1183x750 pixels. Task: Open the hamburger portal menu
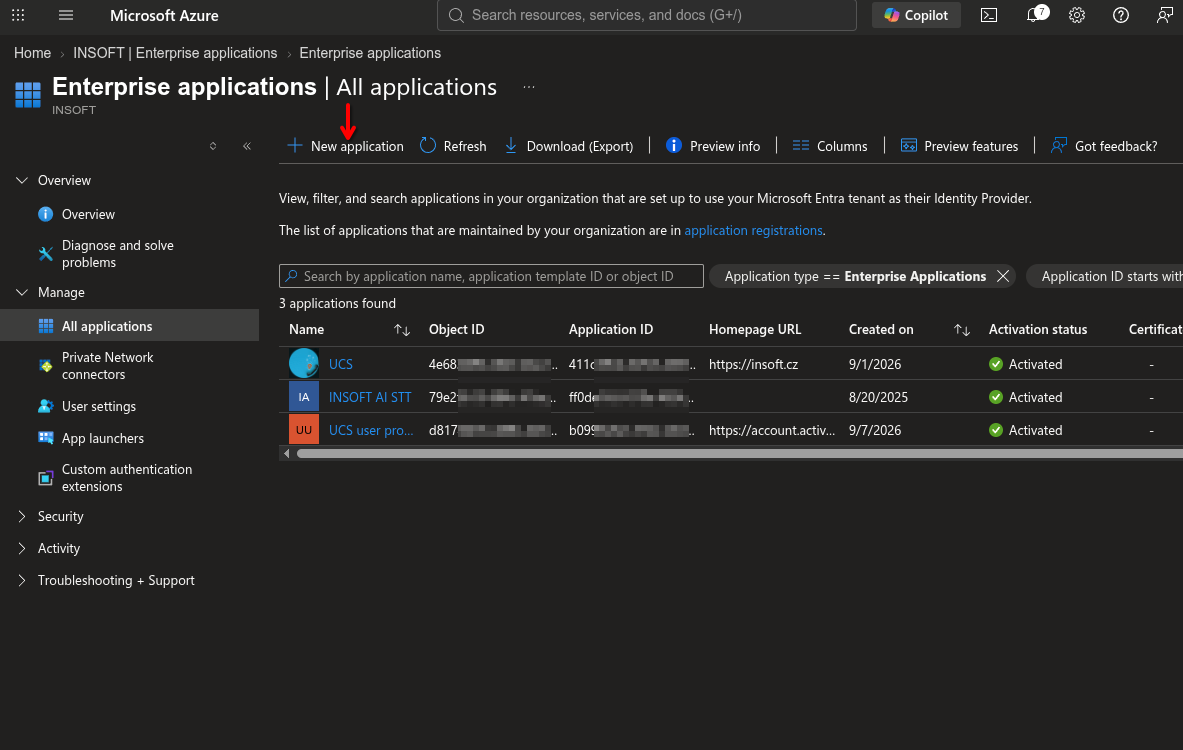[66, 15]
